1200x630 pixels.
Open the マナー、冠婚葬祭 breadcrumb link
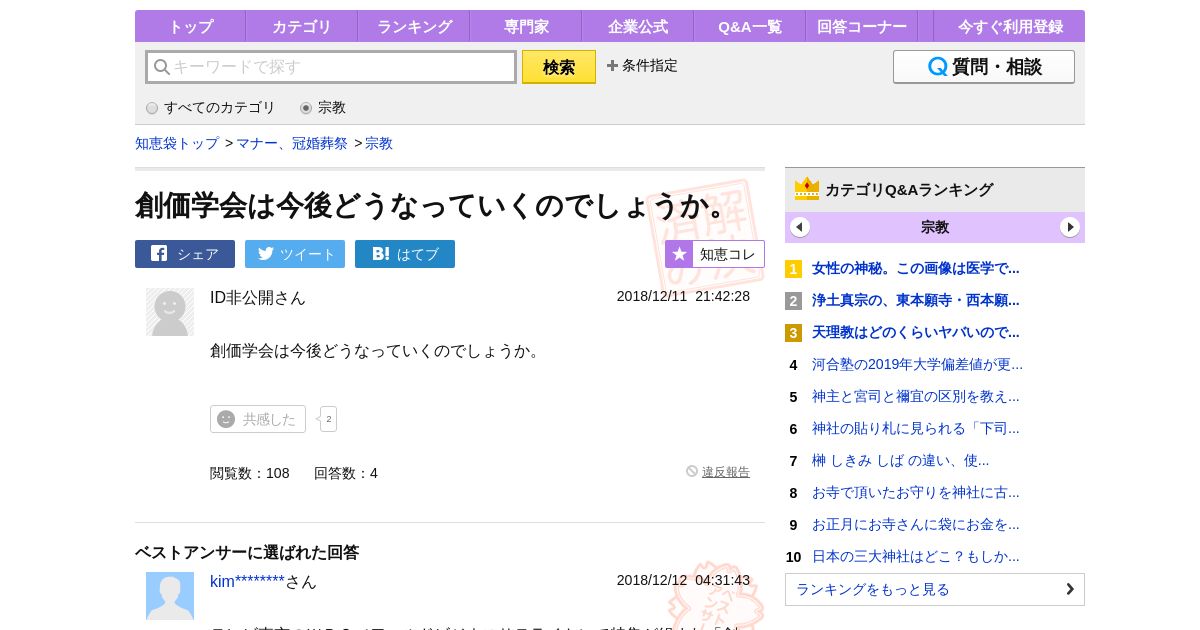(x=292, y=143)
